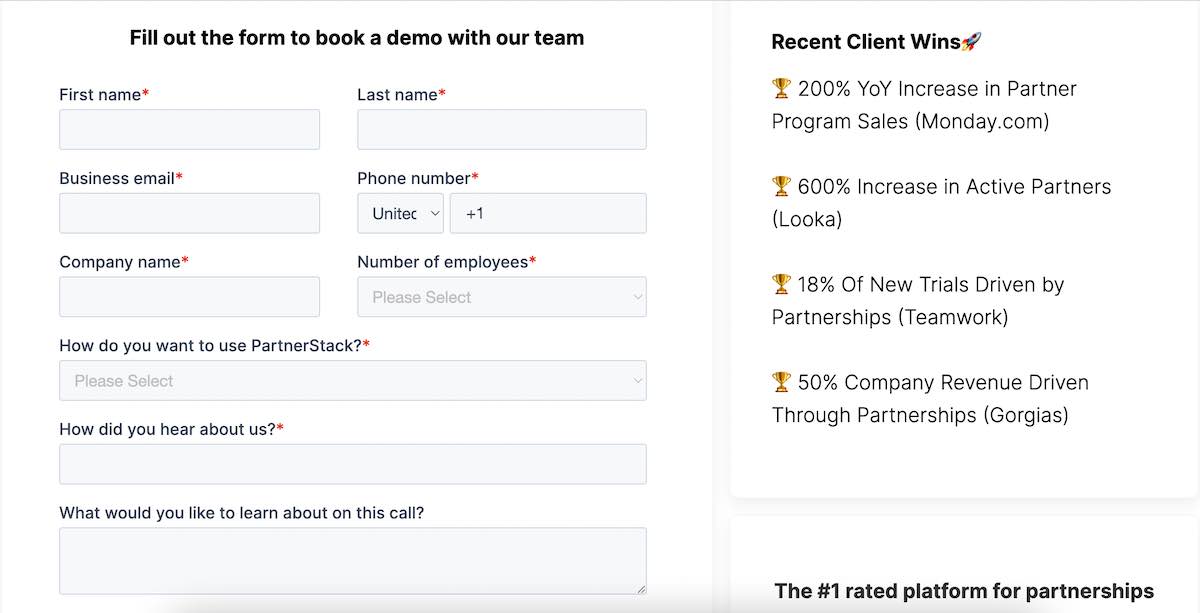1200x613 pixels.
Task: Click the Number of employees dropdown chevron
Action: click(638, 297)
